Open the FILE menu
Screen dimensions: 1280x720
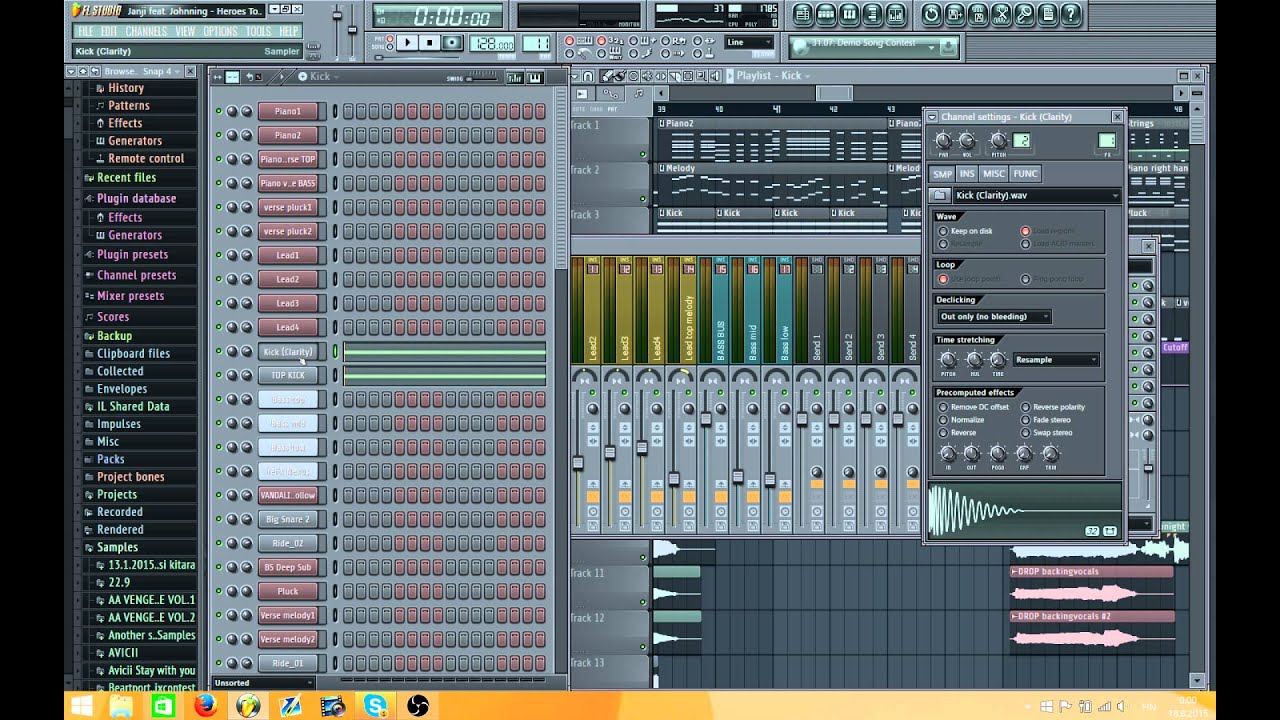tap(86, 31)
